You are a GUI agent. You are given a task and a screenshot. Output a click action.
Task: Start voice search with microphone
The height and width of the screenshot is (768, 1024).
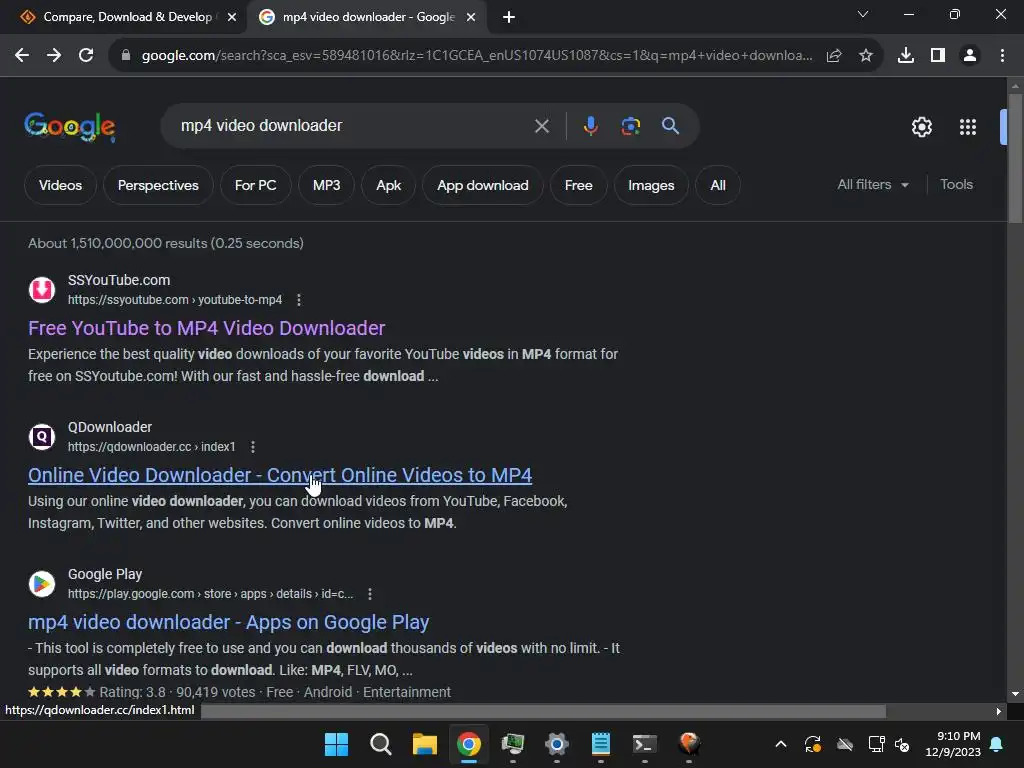590,126
